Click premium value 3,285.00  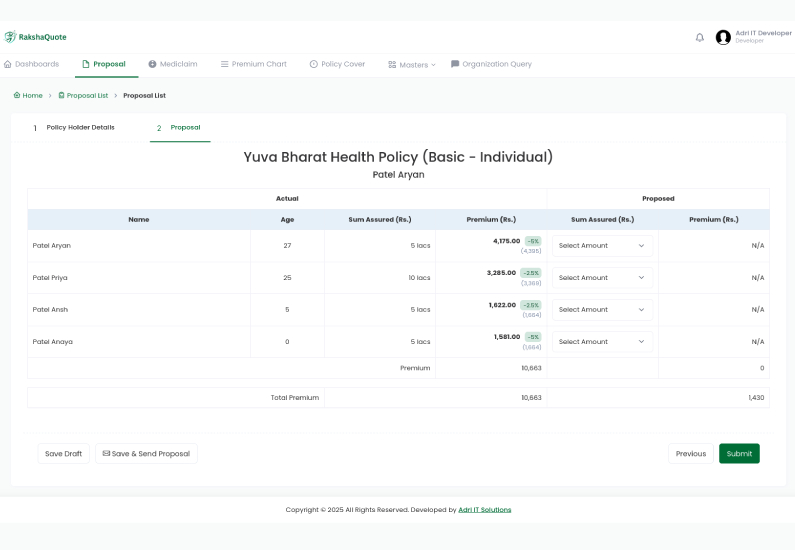pyautogui.click(x=501, y=273)
